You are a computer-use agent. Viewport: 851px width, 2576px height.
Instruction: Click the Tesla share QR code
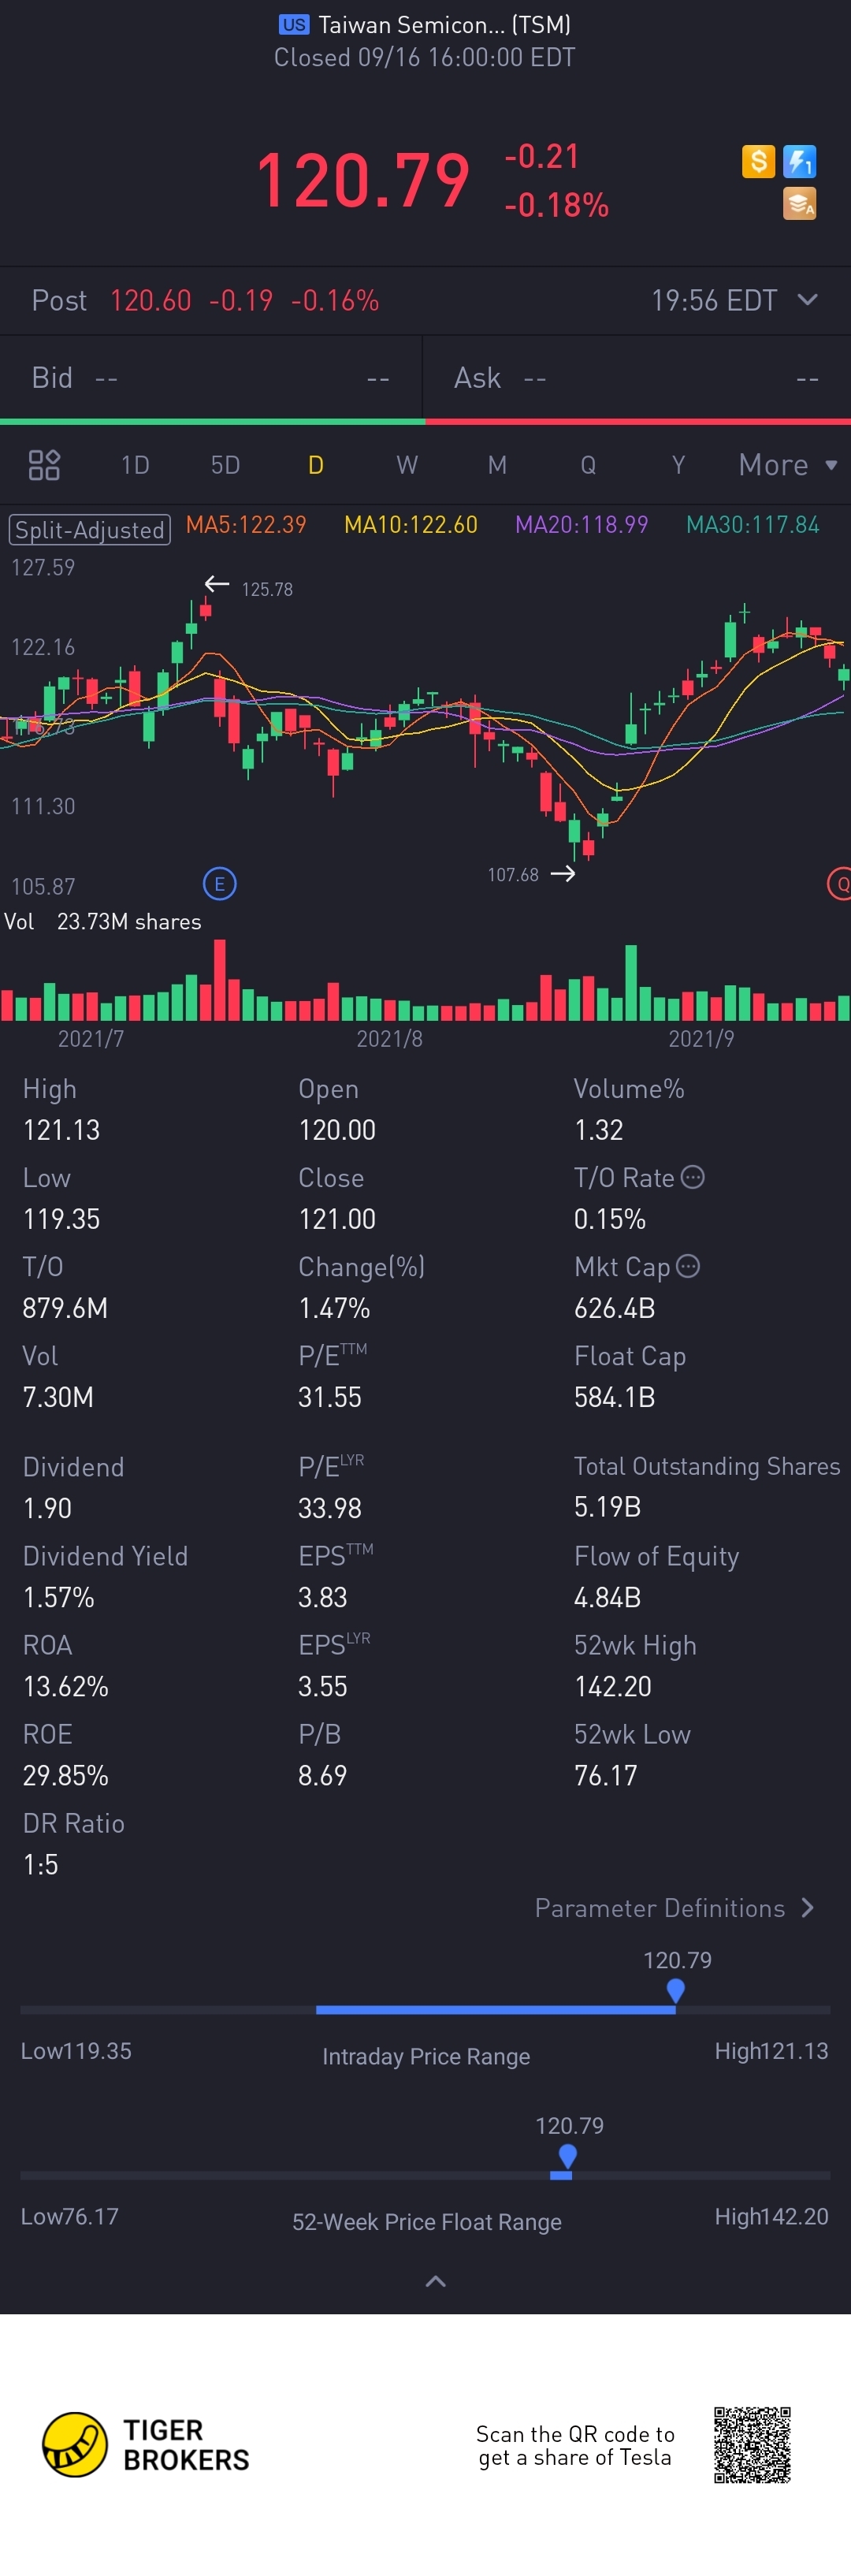[x=752, y=2444]
